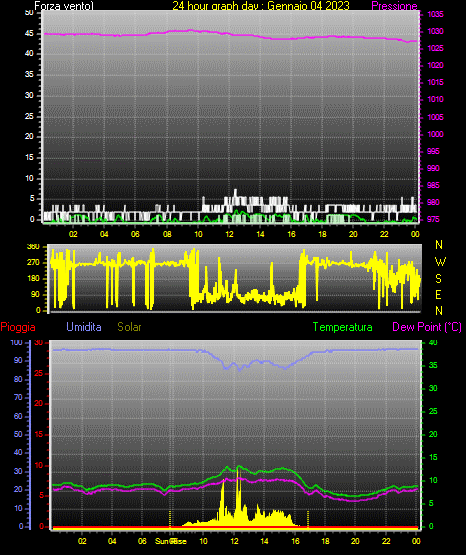Click the 22 hour tick on bottom graph
This screenshot has width=466, height=555.
[x=386, y=541]
